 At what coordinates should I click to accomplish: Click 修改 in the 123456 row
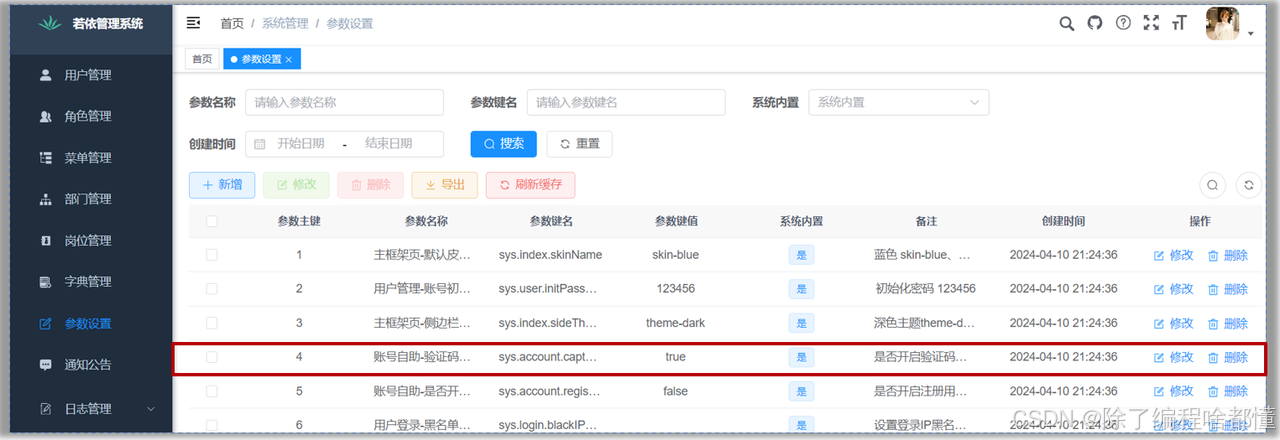[1174, 289]
